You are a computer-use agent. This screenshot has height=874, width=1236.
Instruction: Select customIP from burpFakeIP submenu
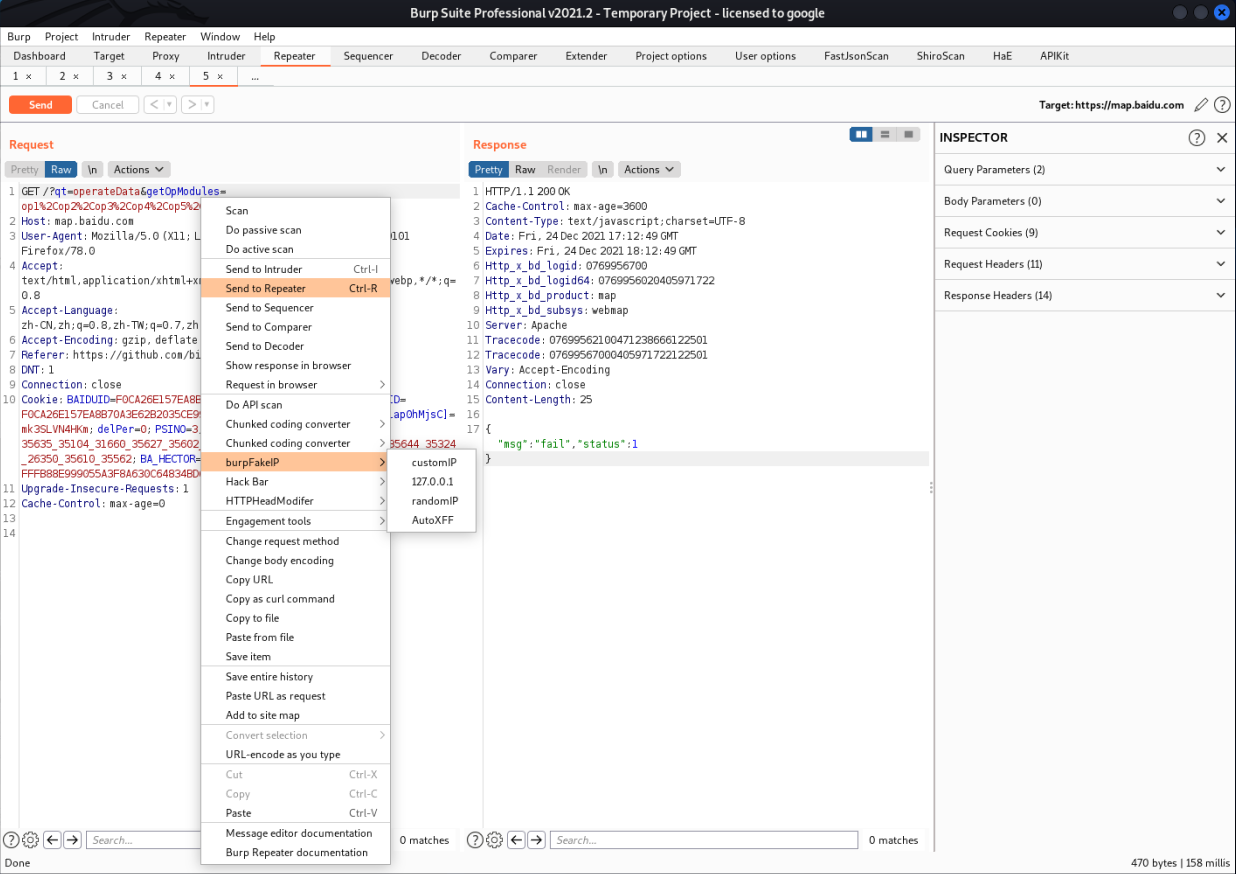(432, 463)
